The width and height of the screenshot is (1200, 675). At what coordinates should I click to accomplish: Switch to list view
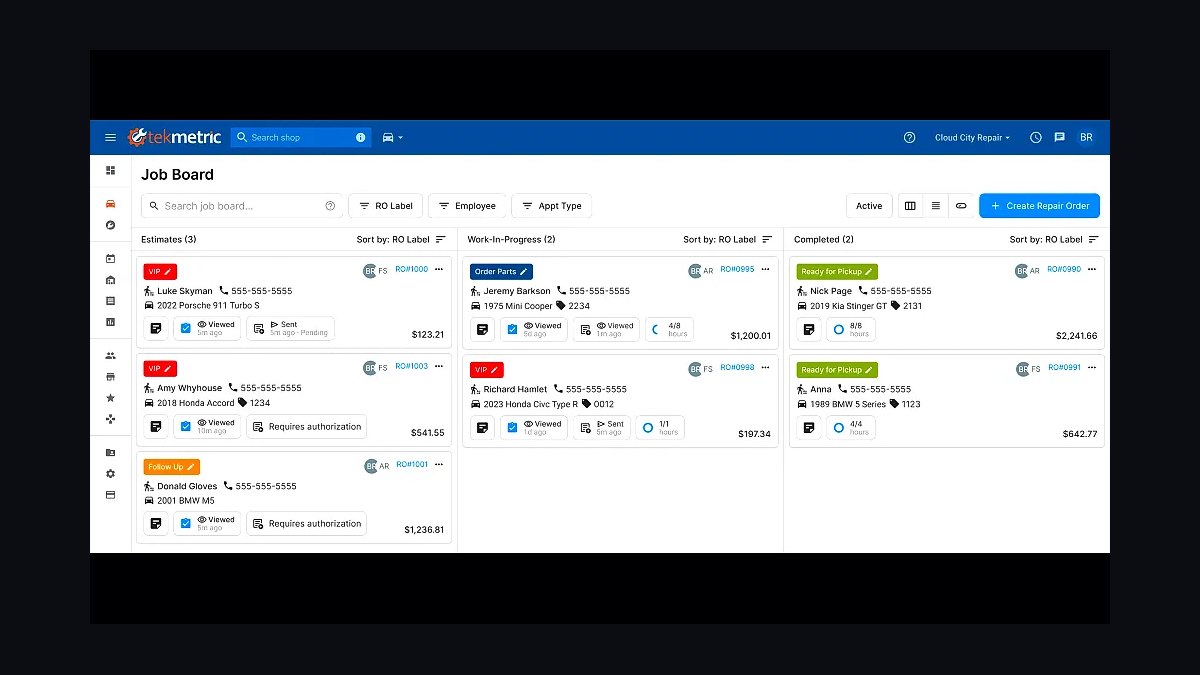935,206
